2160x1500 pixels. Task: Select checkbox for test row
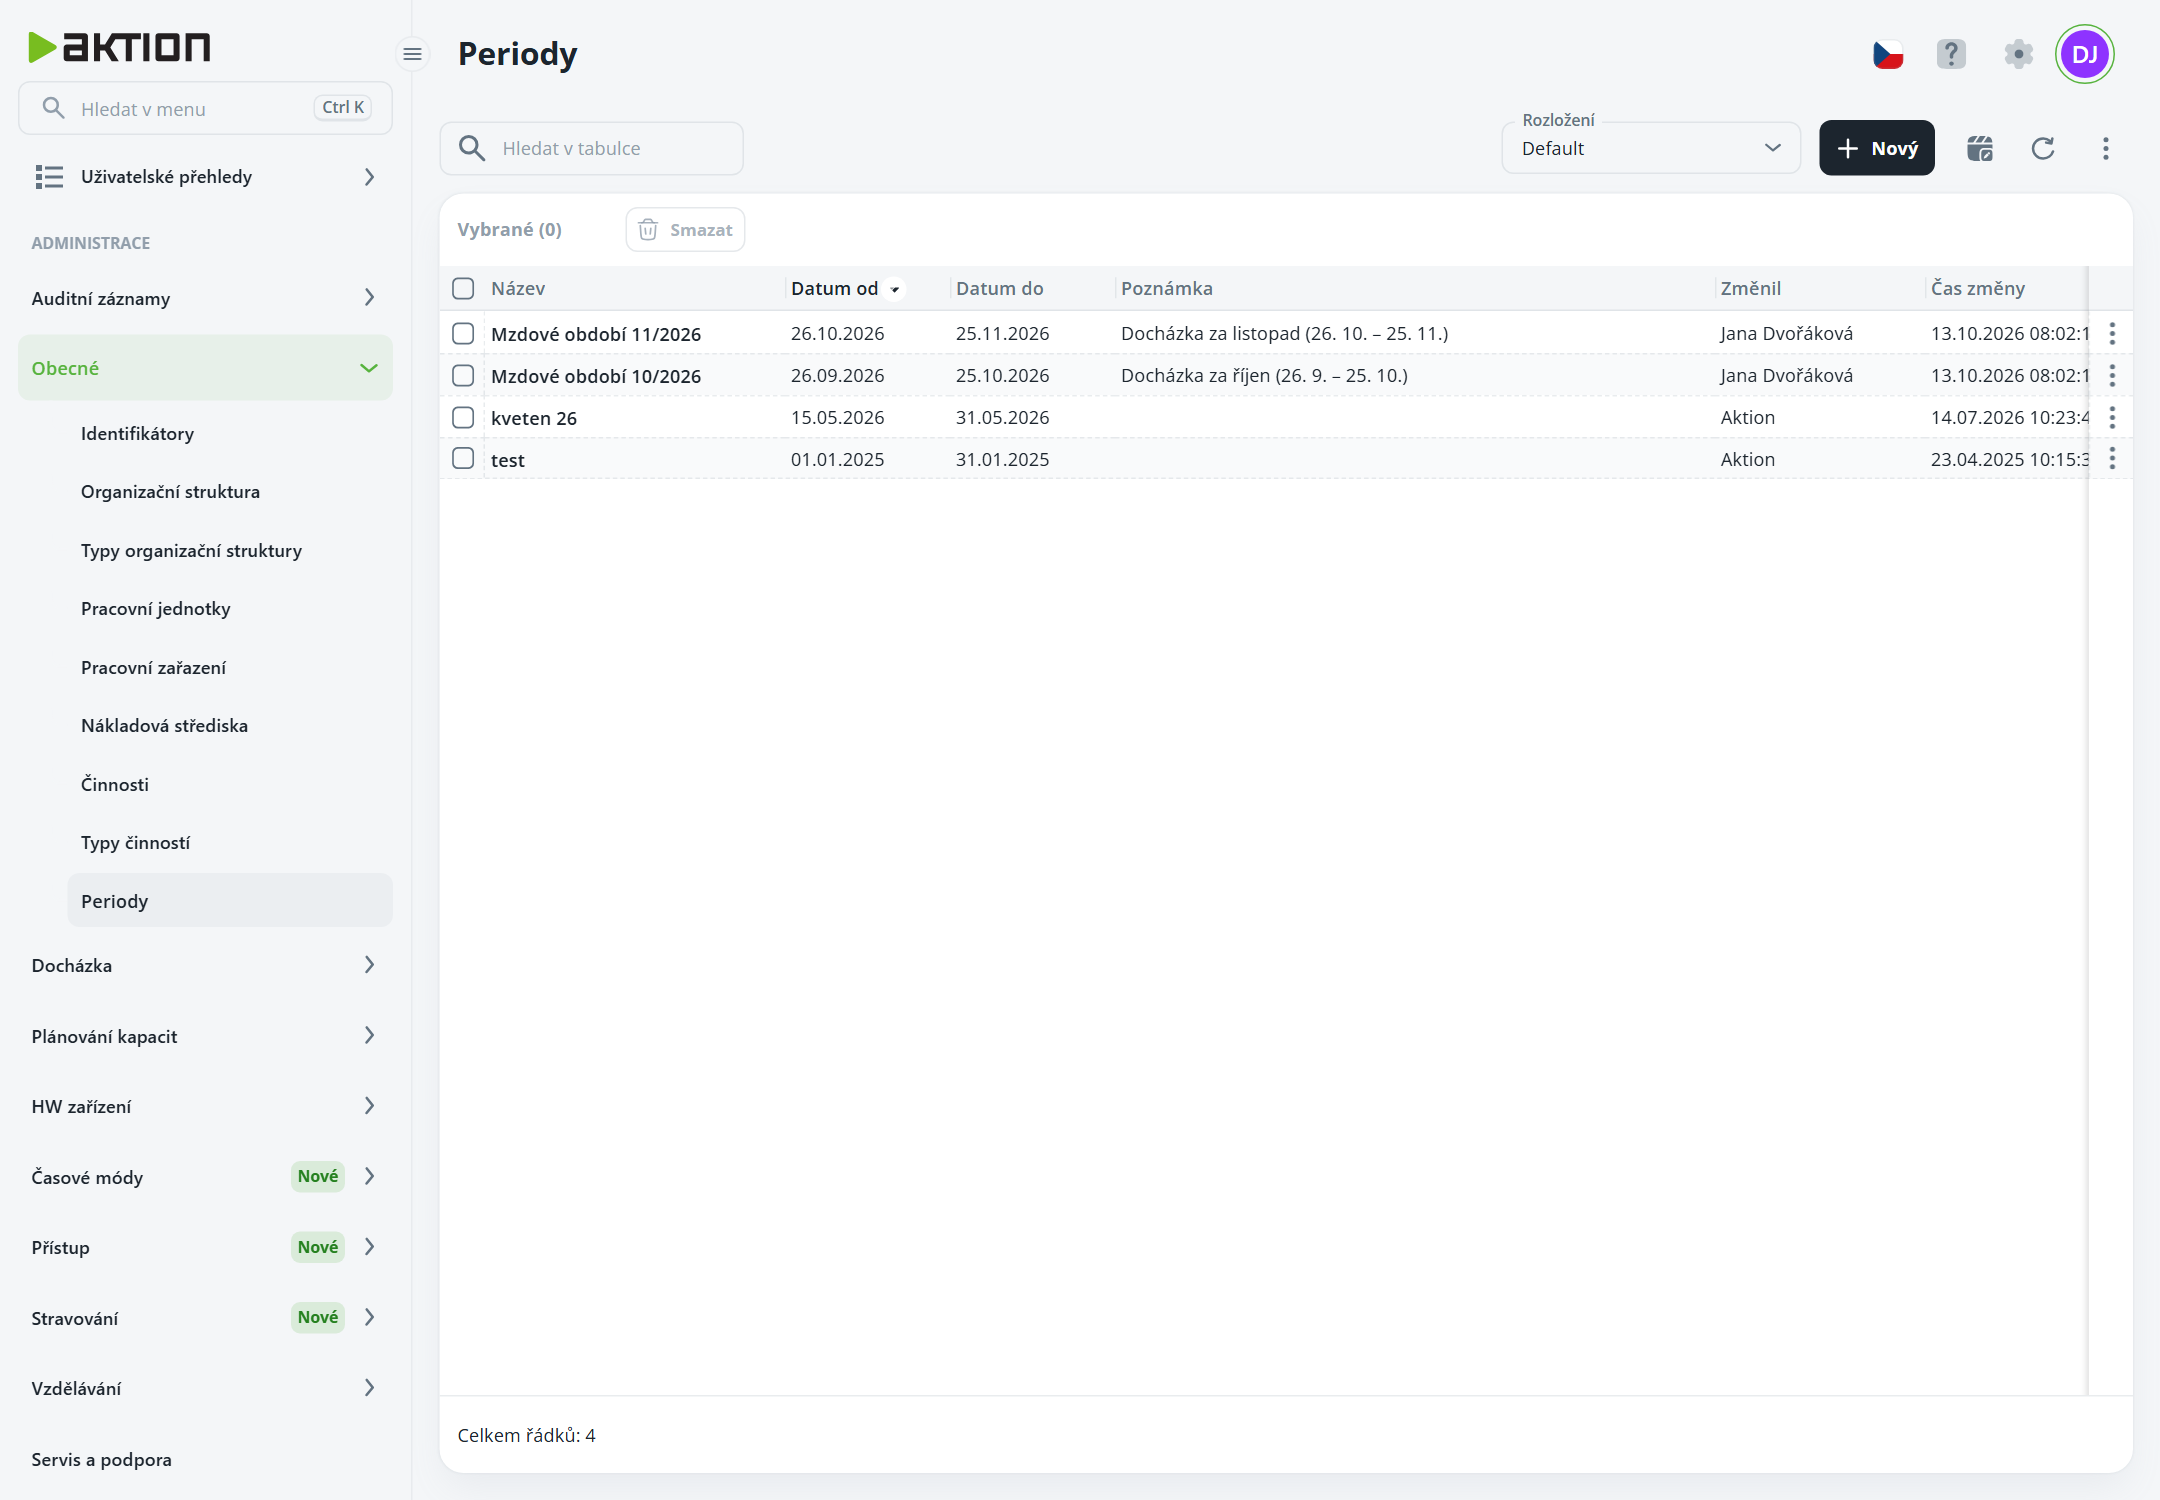[x=463, y=458]
